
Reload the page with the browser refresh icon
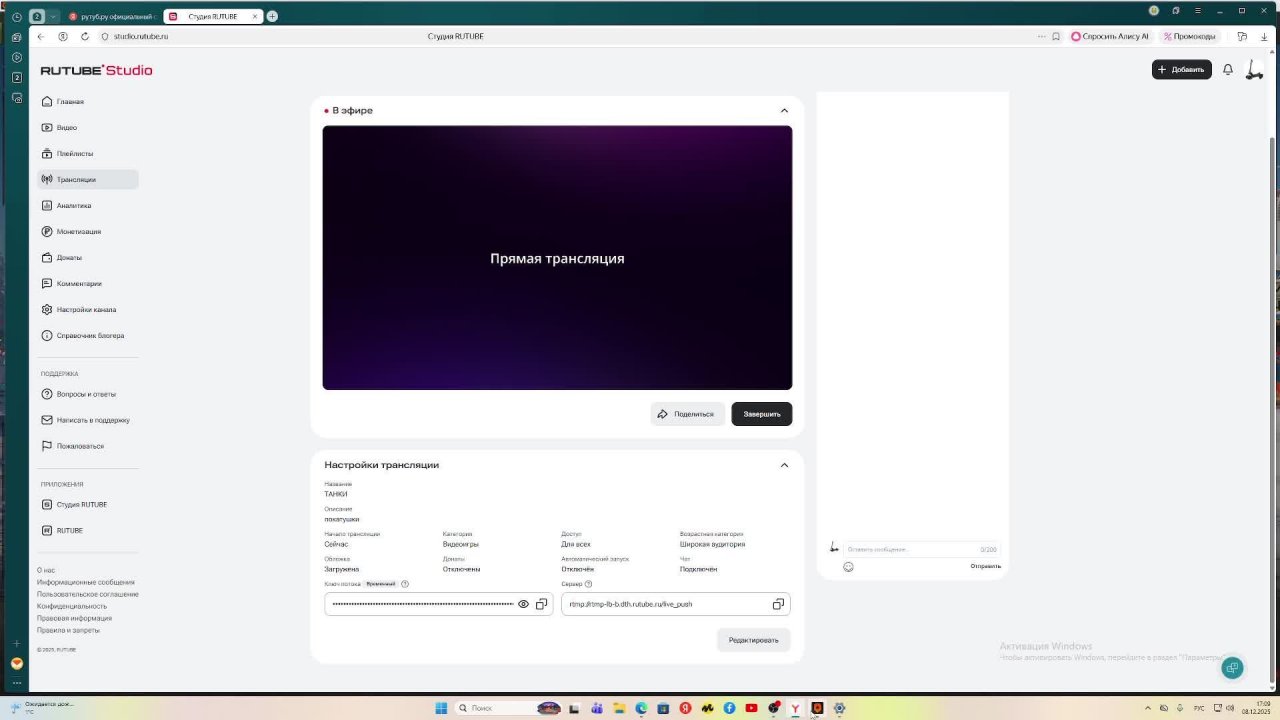click(85, 36)
